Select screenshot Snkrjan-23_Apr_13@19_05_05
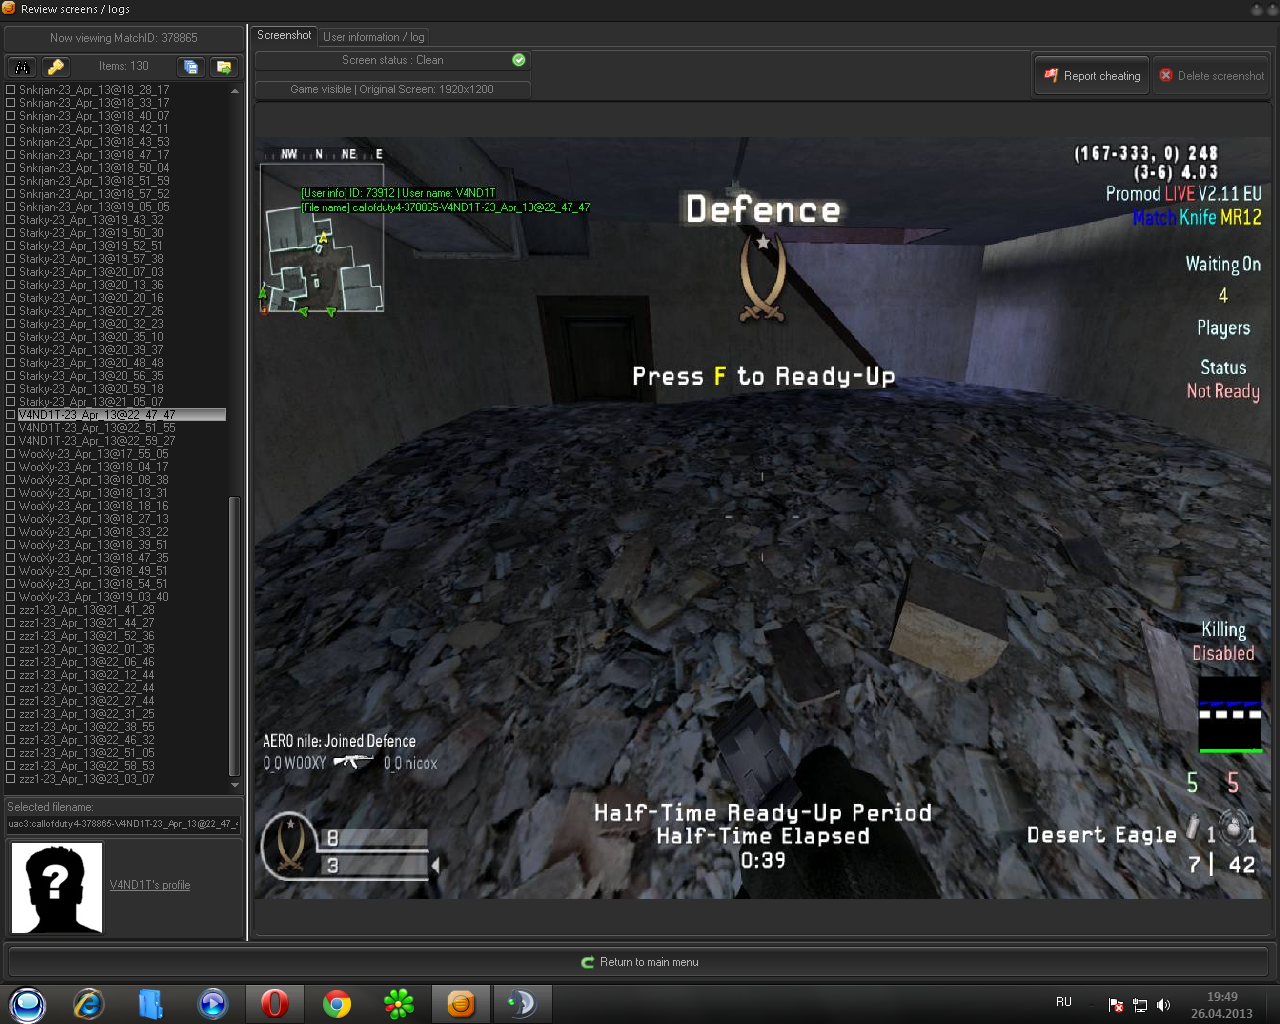Screen dimensions: 1280x1024 (94, 207)
